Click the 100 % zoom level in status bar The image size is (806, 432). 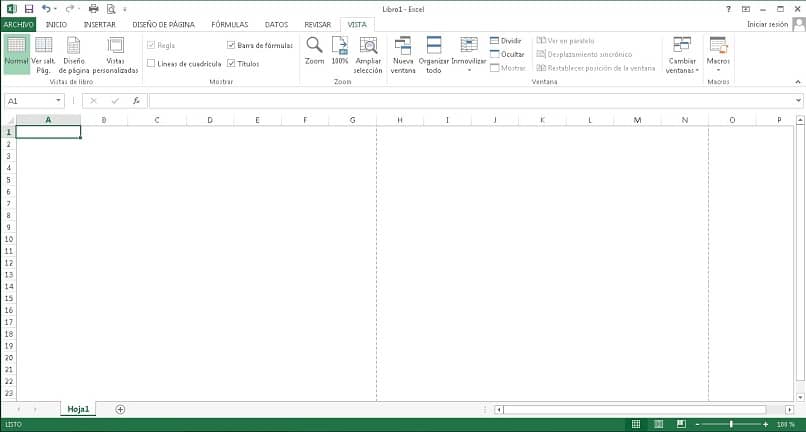(x=785, y=424)
